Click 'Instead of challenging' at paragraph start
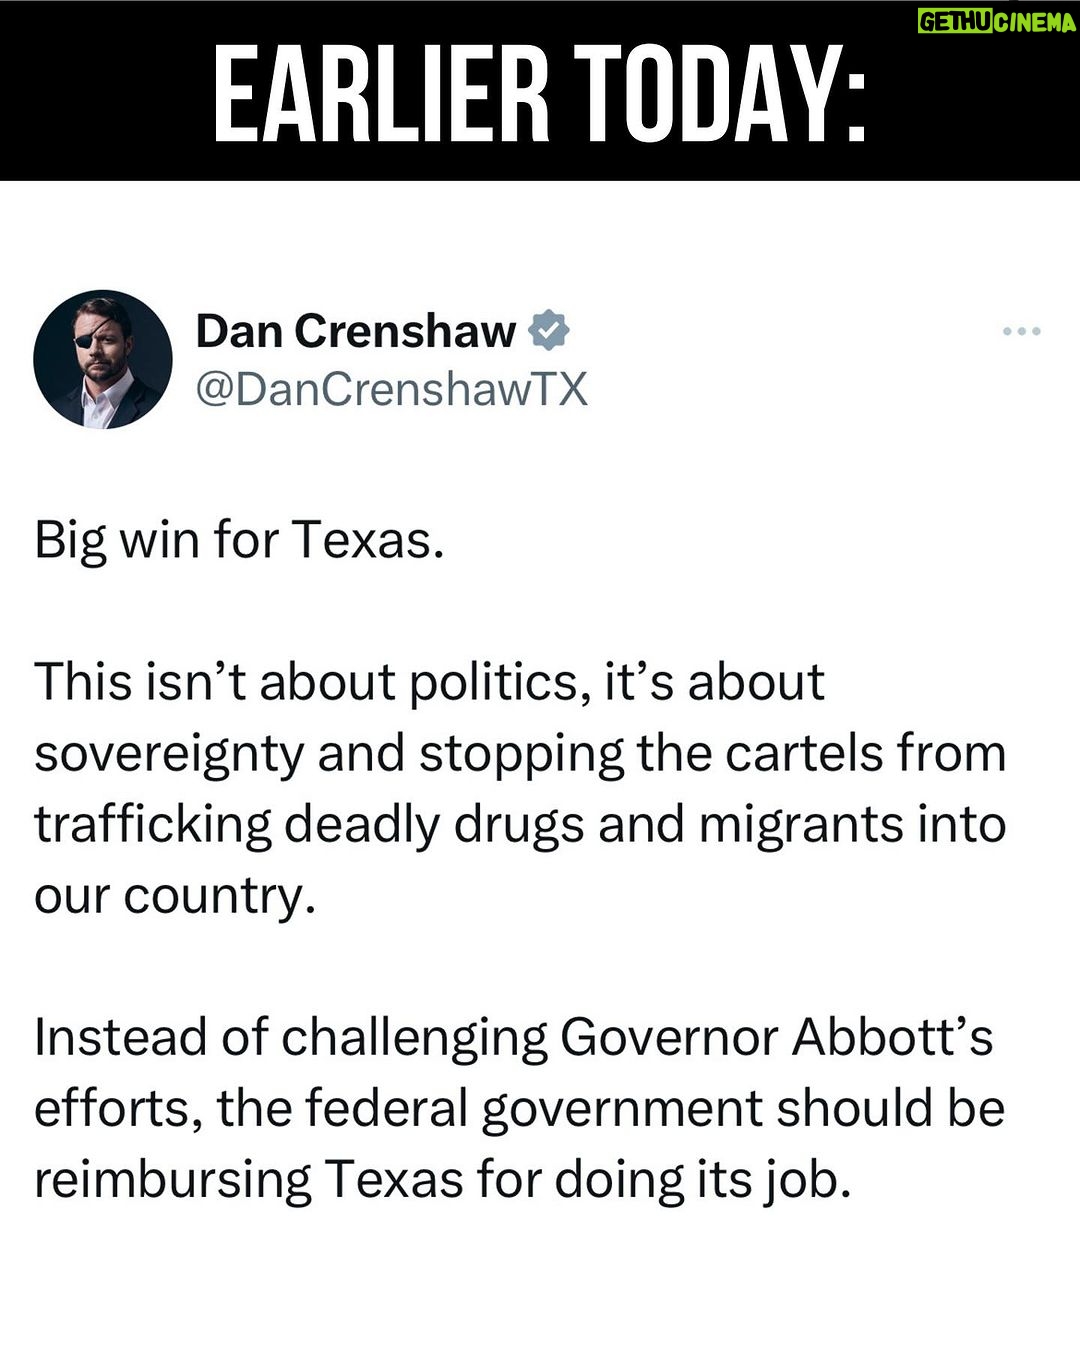This screenshot has width=1080, height=1350. coord(291,1040)
